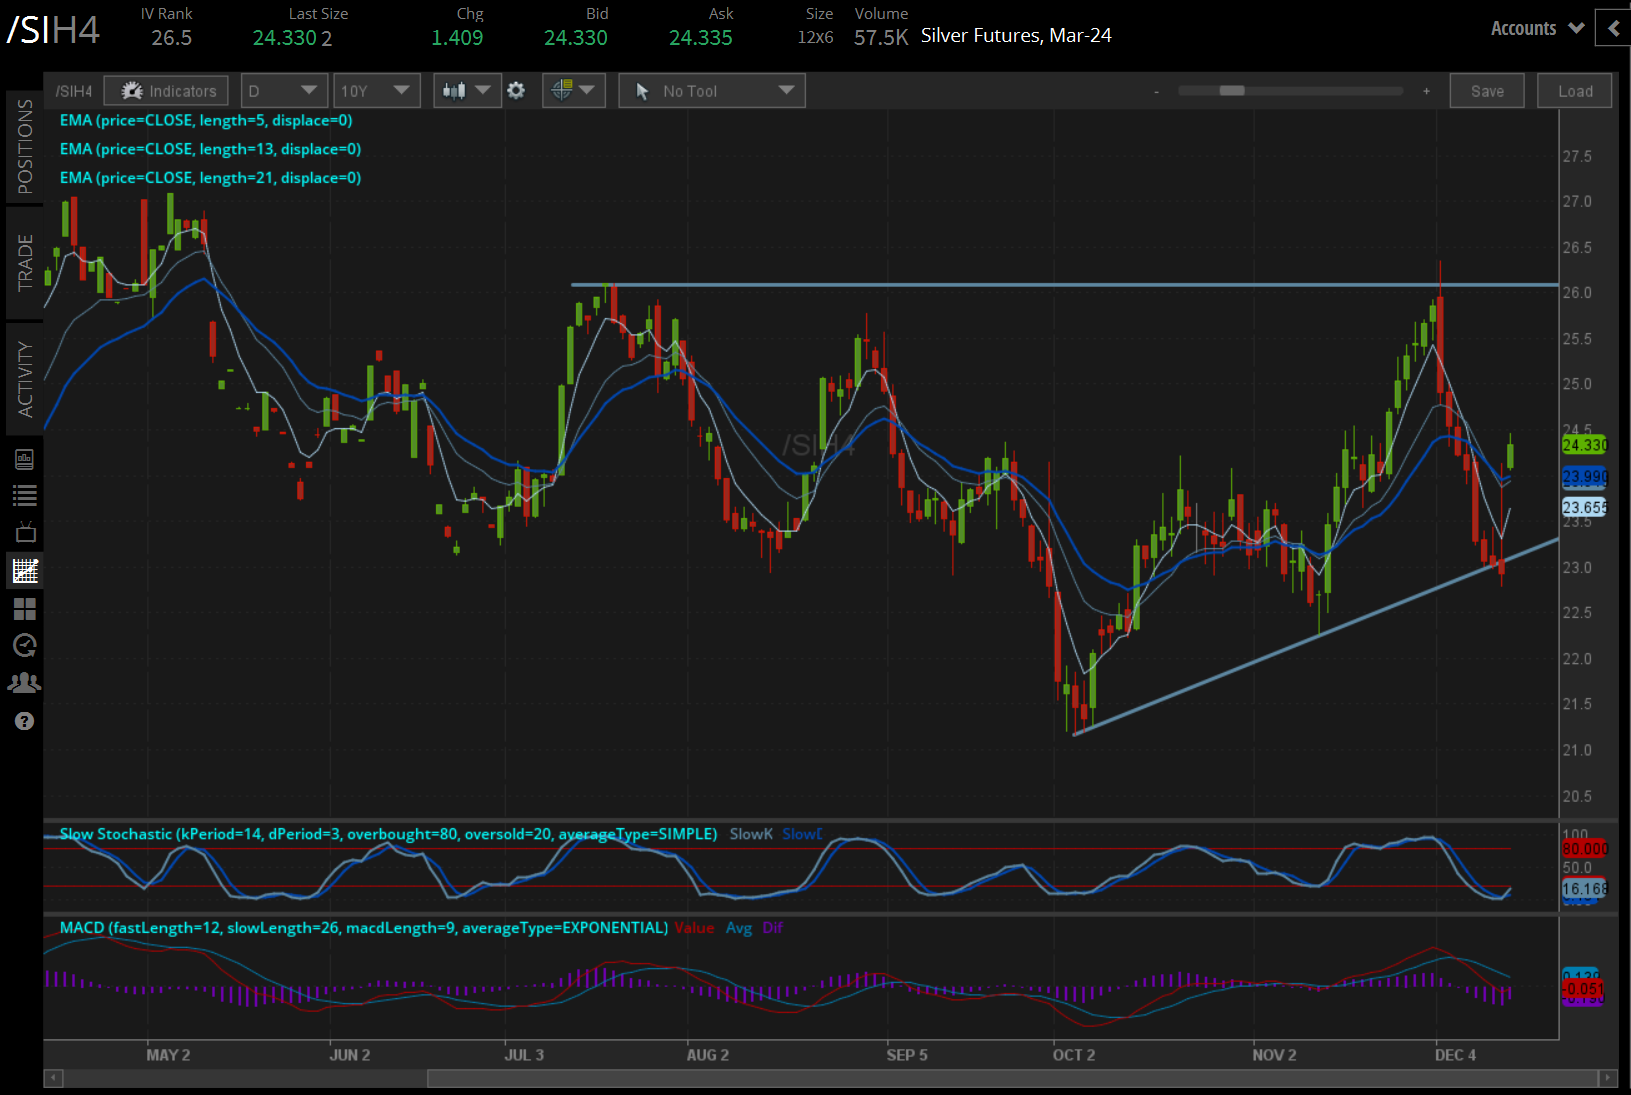Expand the crosshair cursor mode dropdown

pos(573,91)
